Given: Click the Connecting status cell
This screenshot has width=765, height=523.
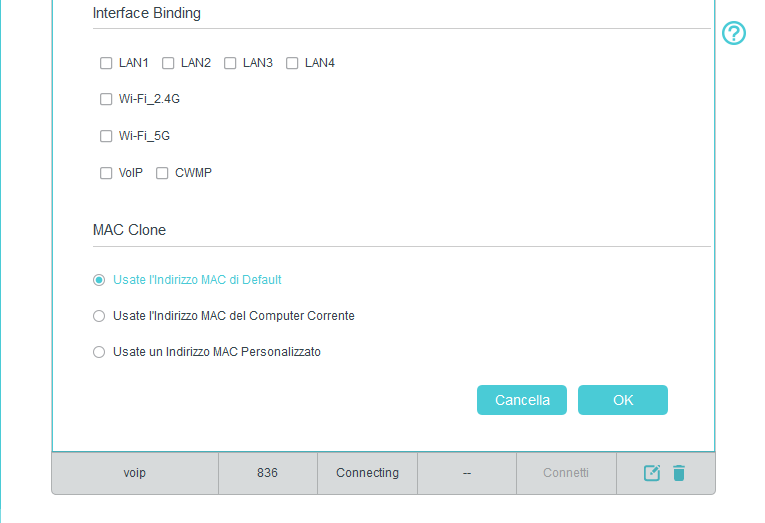Looking at the screenshot, I should [367, 473].
